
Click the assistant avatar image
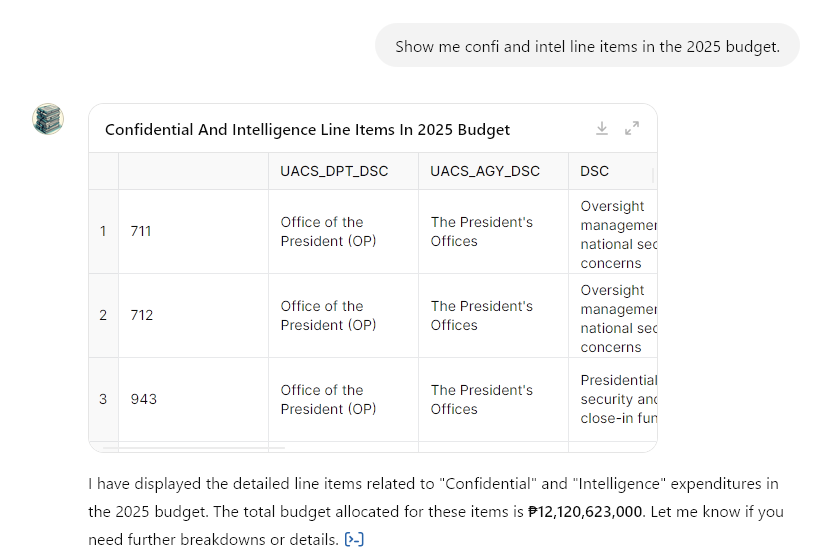pyautogui.click(x=48, y=119)
